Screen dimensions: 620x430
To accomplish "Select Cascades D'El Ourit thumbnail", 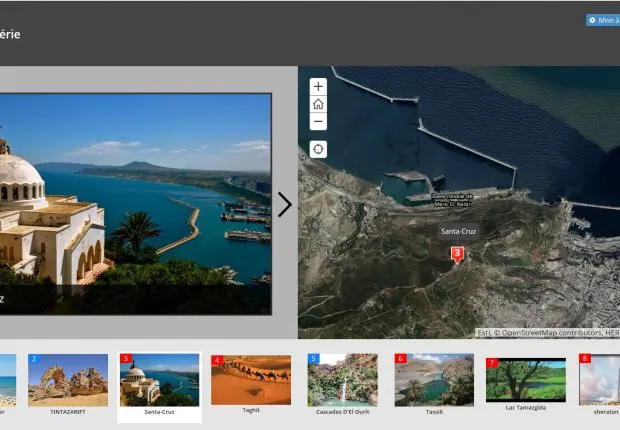I will (x=341, y=380).
